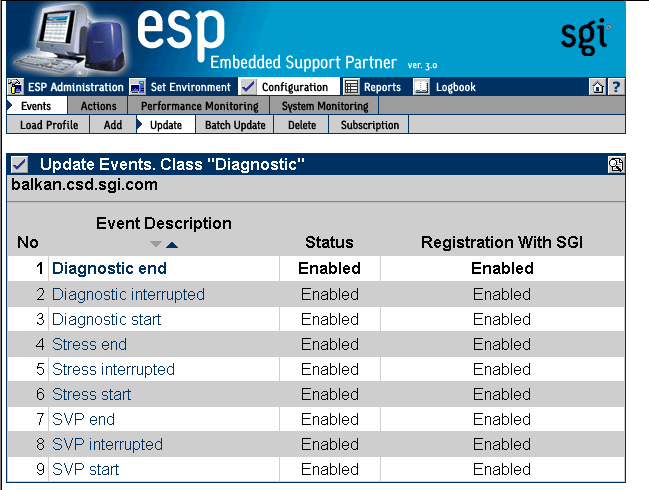The width and height of the screenshot is (649, 490).
Task: Select the Configuration menu
Action: click(295, 87)
